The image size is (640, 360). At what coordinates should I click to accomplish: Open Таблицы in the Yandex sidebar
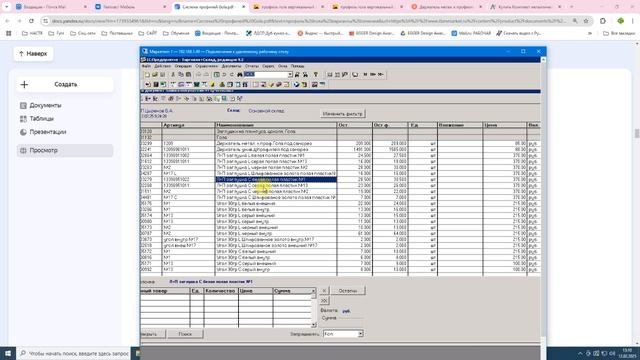pos(42,119)
